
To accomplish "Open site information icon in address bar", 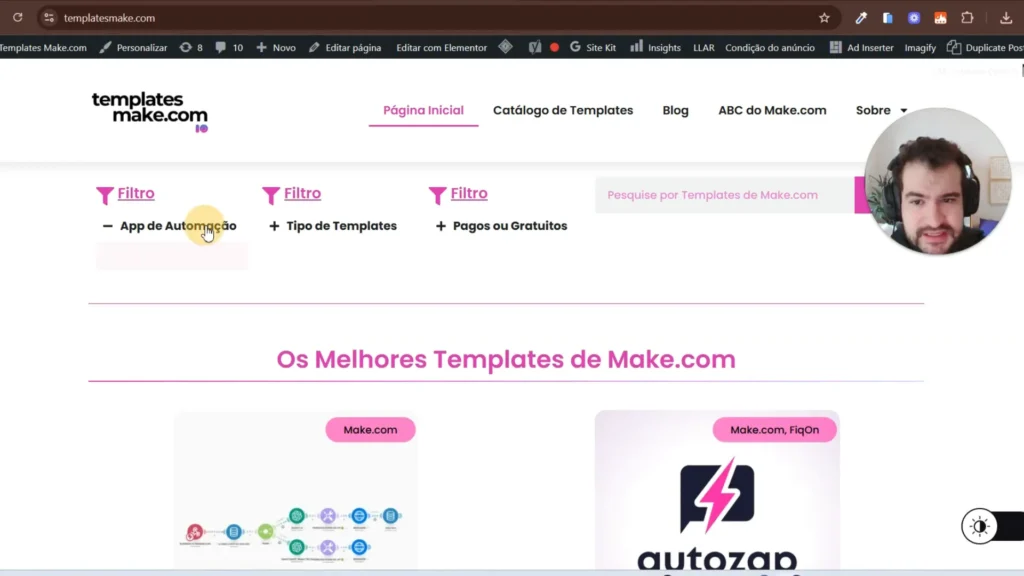I will 49,18.
